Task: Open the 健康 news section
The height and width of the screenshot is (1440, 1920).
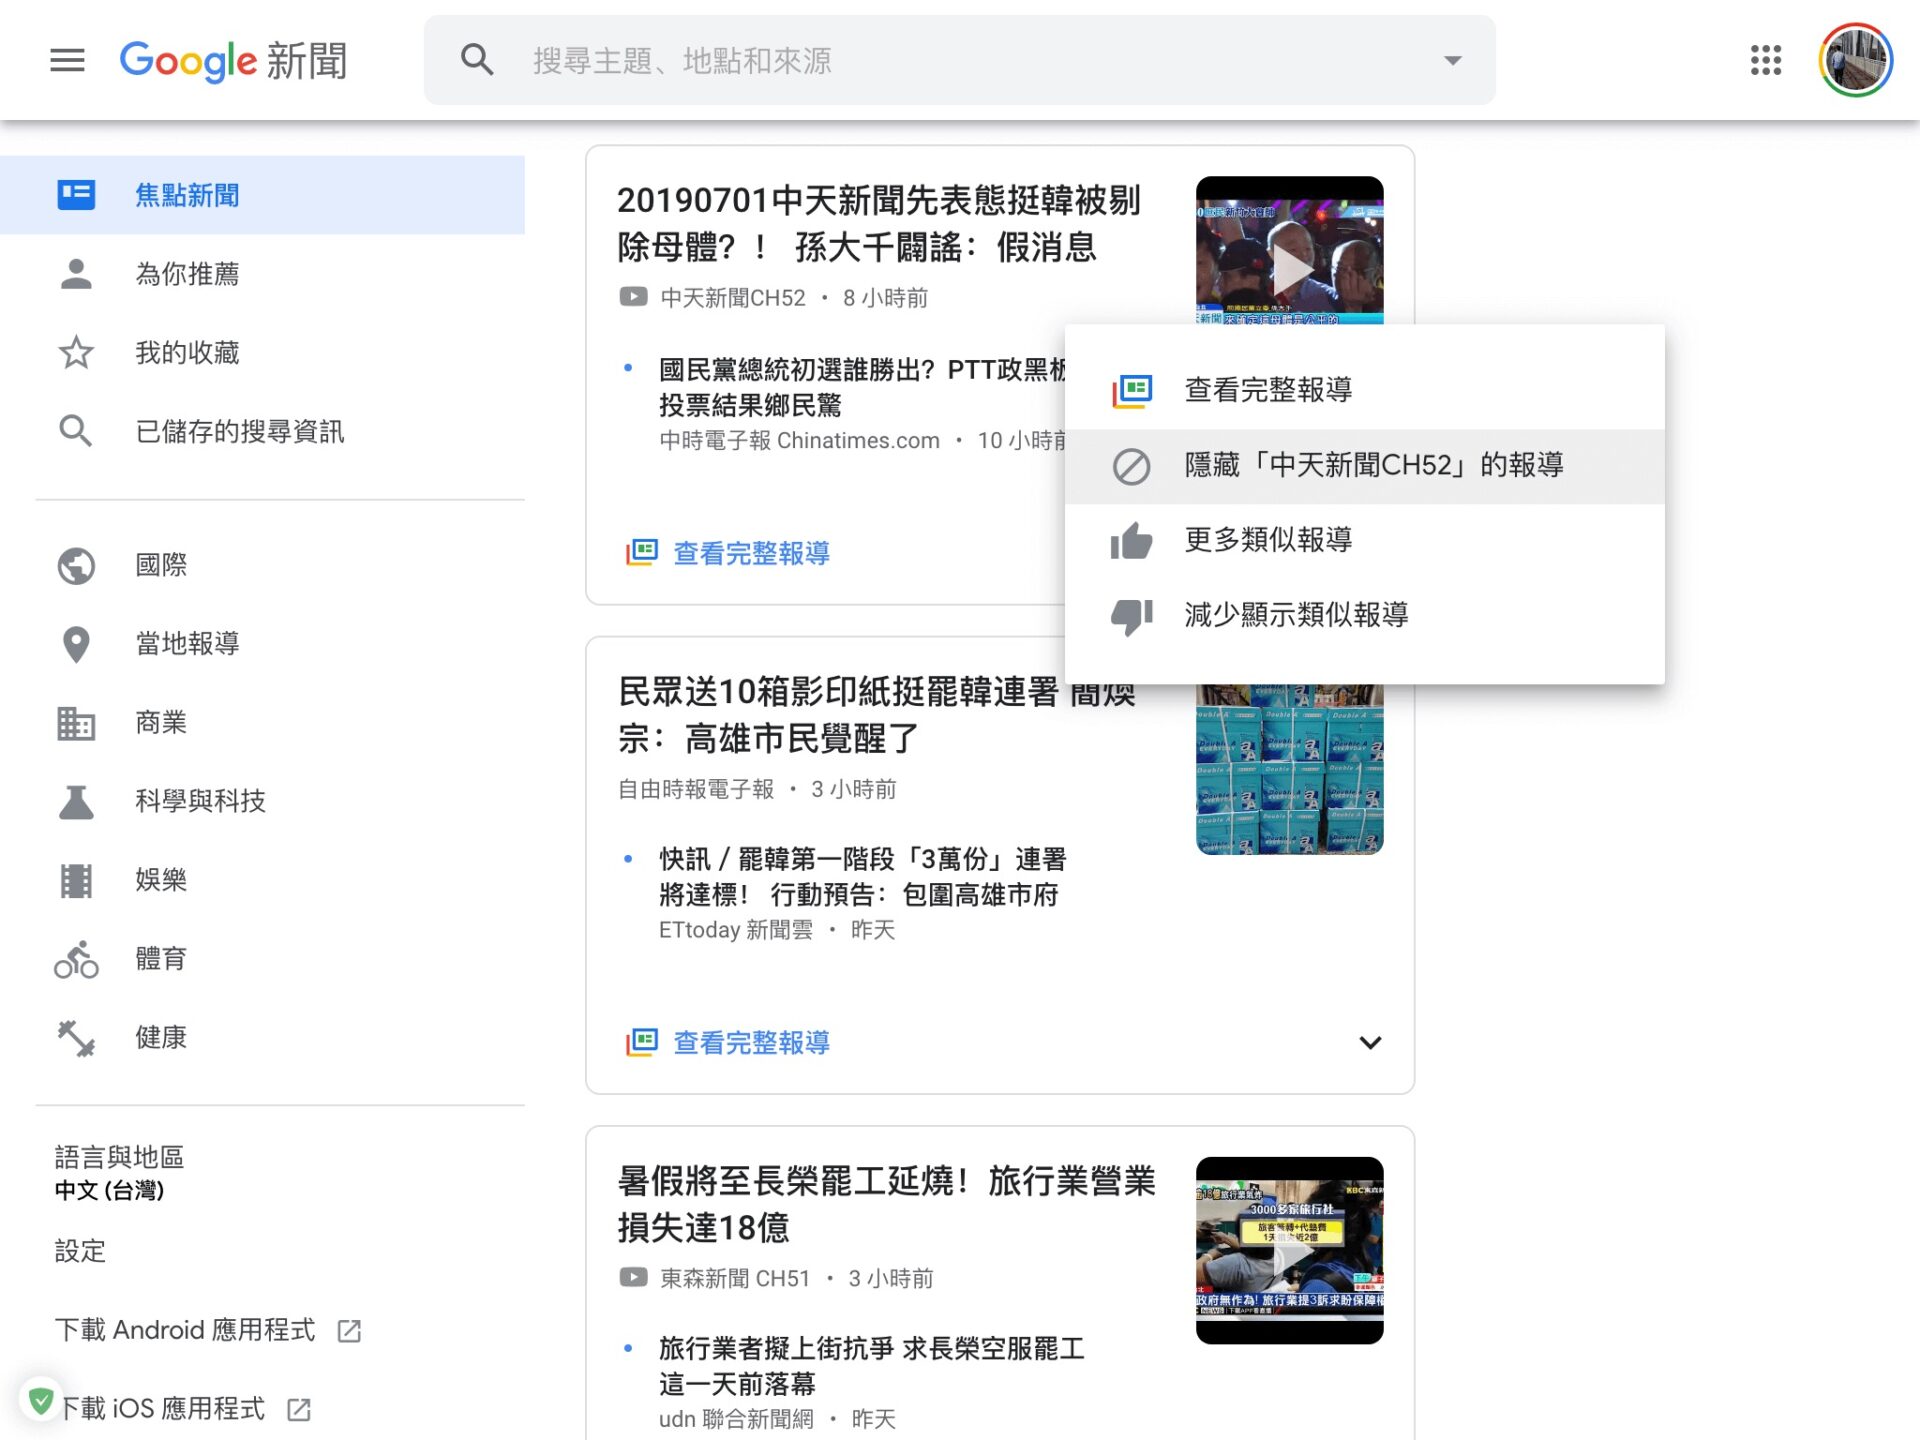Action: [x=262, y=1038]
